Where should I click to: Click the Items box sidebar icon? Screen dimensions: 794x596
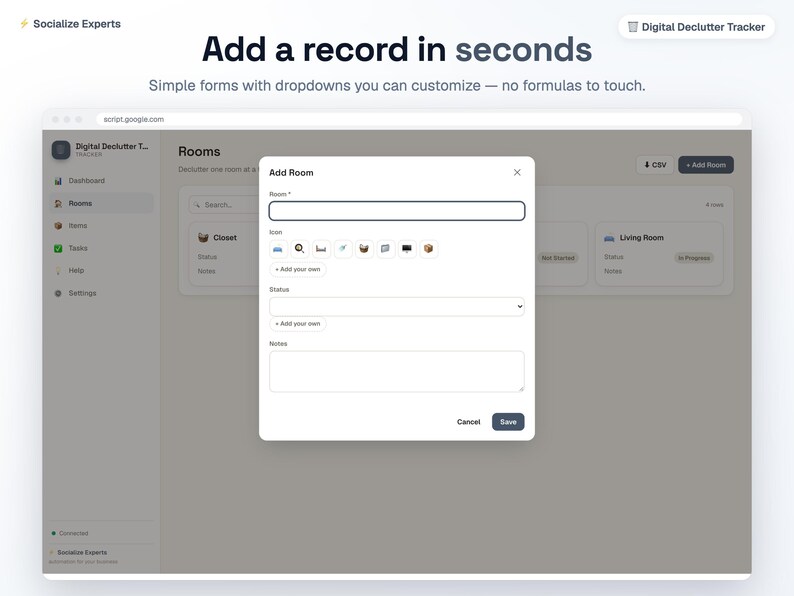(58, 226)
